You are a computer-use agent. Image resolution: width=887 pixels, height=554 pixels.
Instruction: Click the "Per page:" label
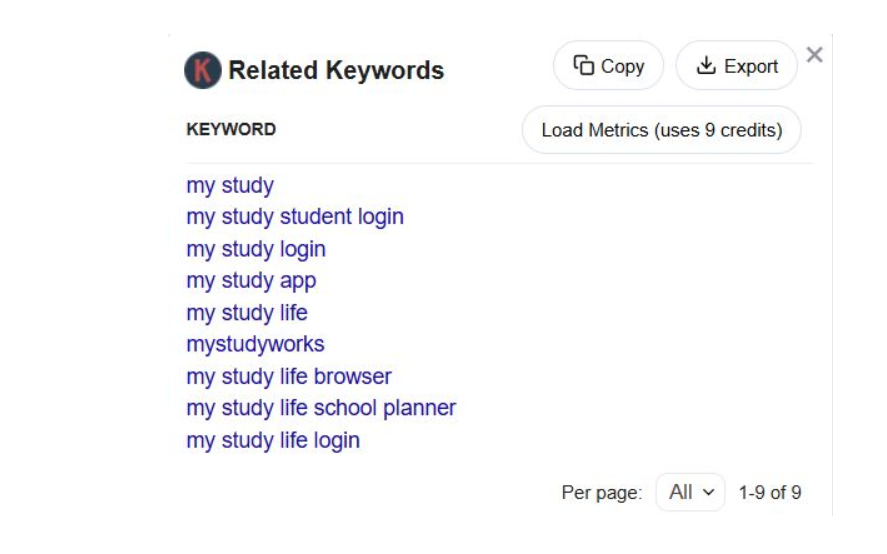602,493
